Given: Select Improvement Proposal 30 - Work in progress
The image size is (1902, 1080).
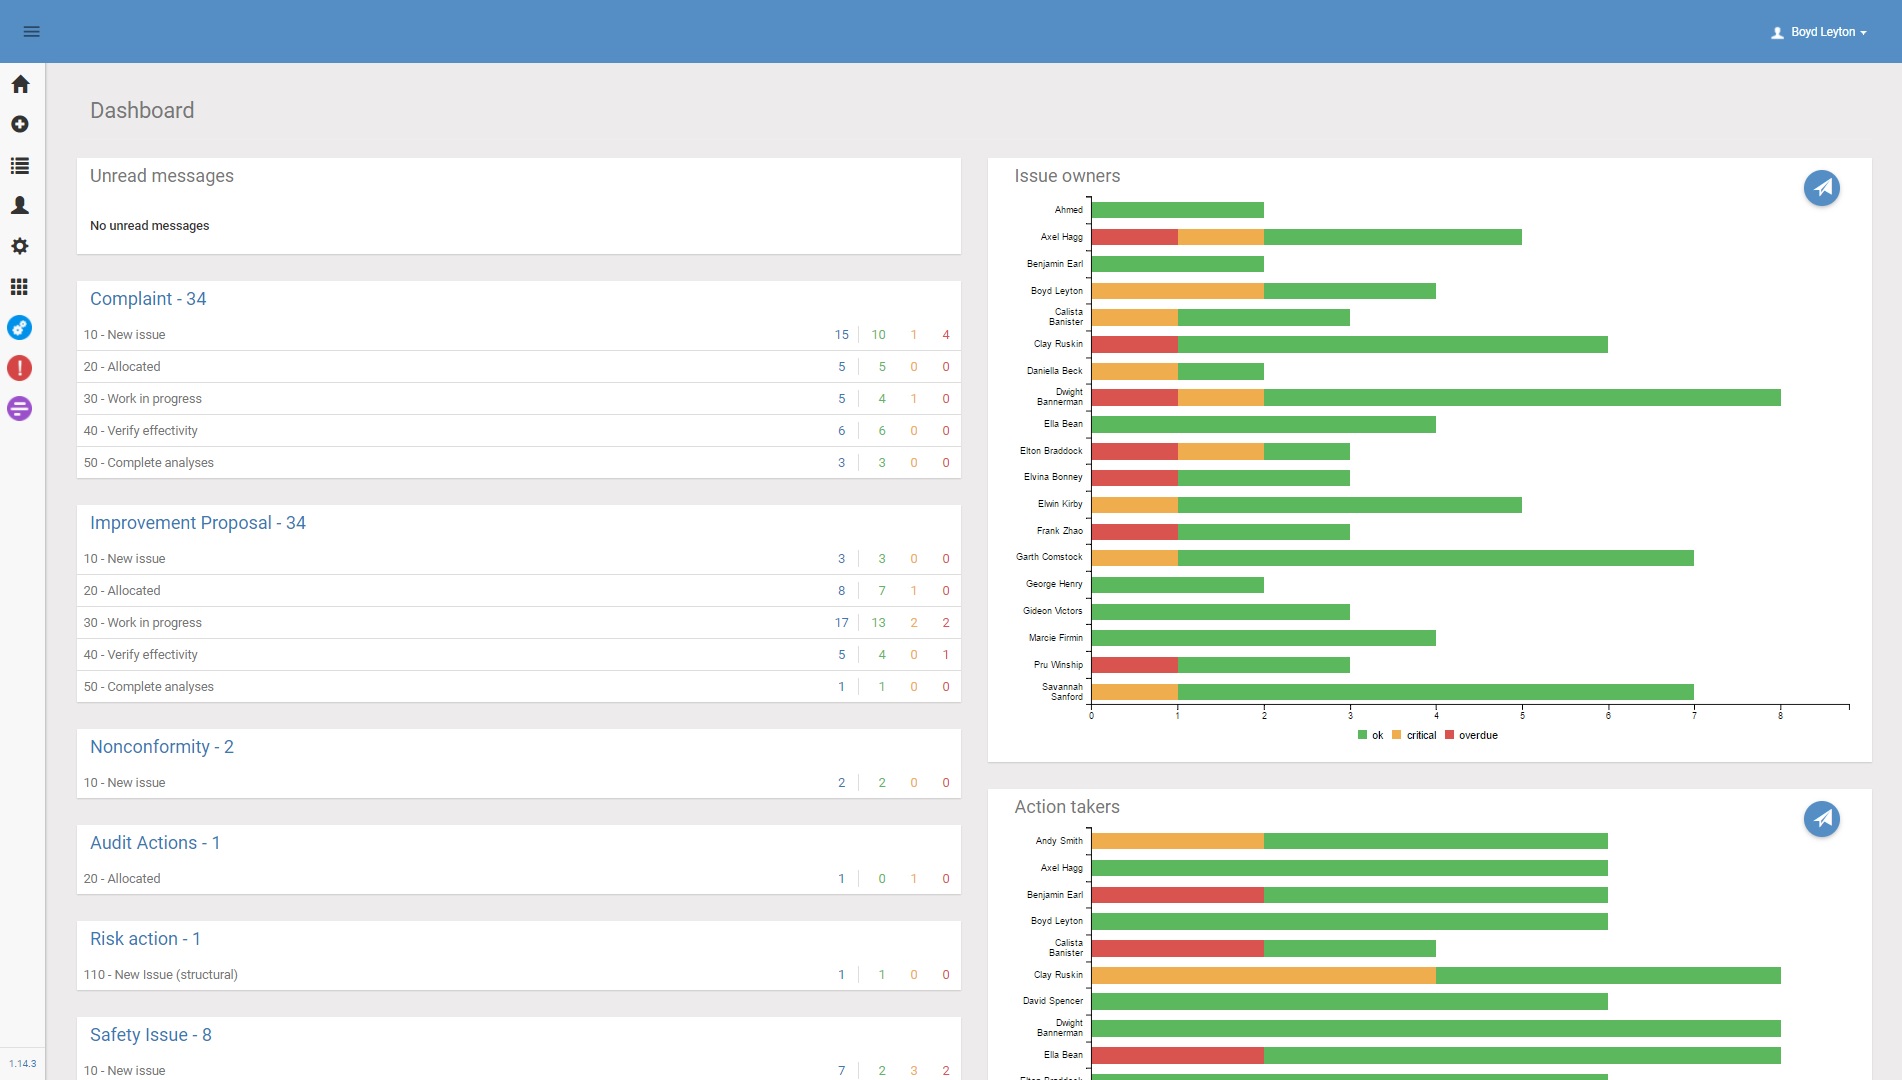Looking at the screenshot, I should (x=519, y=623).
